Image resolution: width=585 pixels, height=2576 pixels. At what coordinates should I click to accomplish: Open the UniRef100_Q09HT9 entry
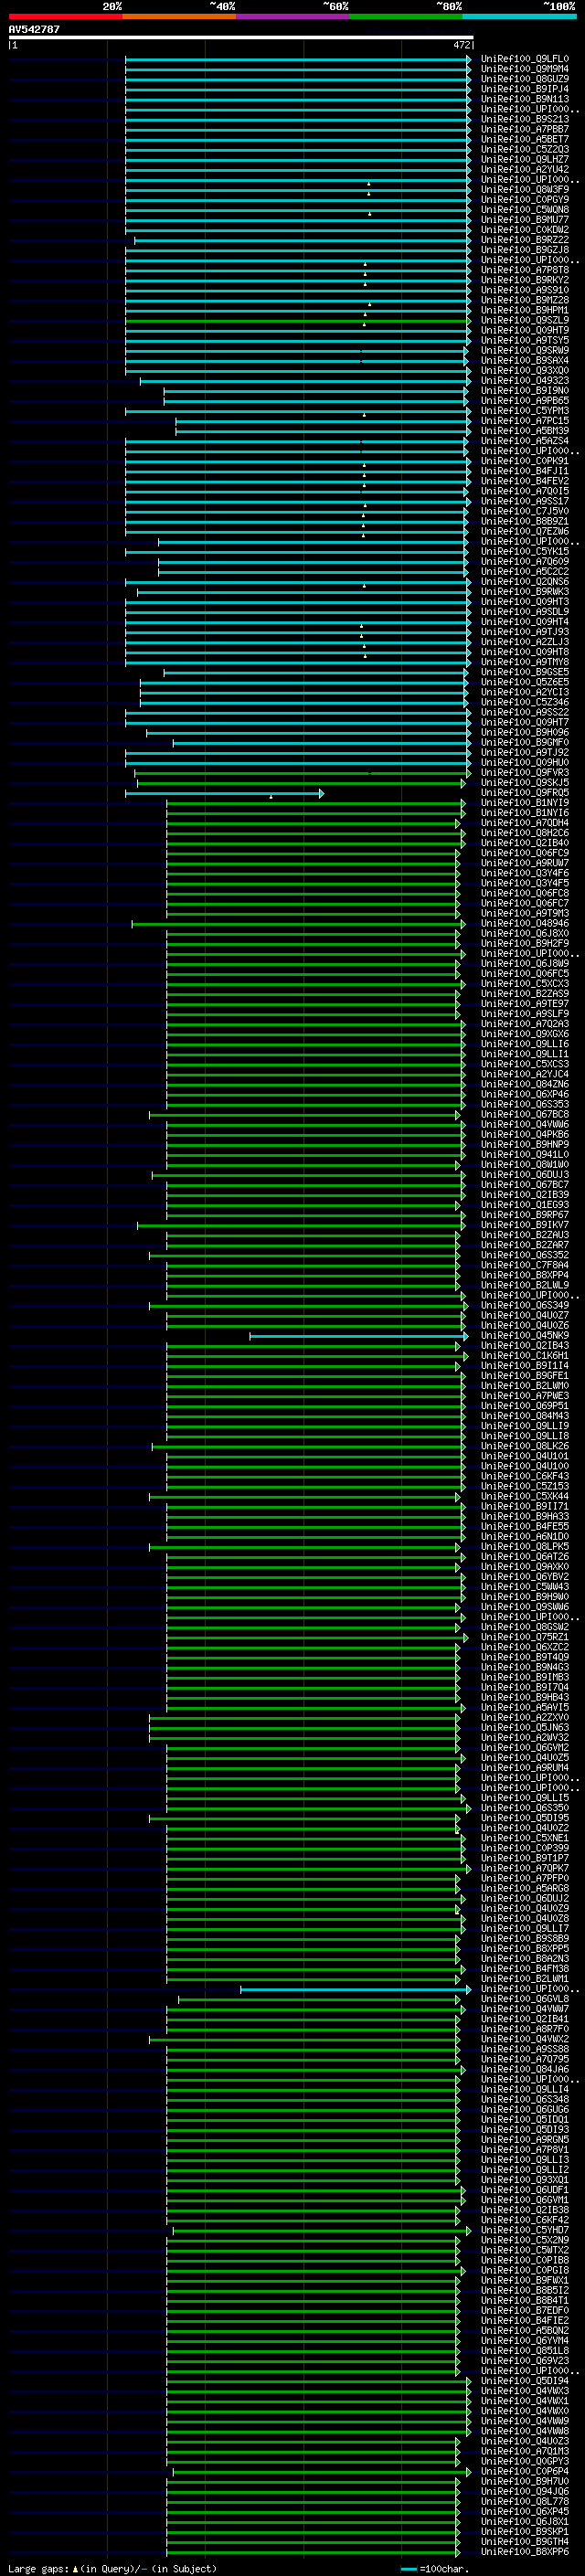(x=525, y=330)
